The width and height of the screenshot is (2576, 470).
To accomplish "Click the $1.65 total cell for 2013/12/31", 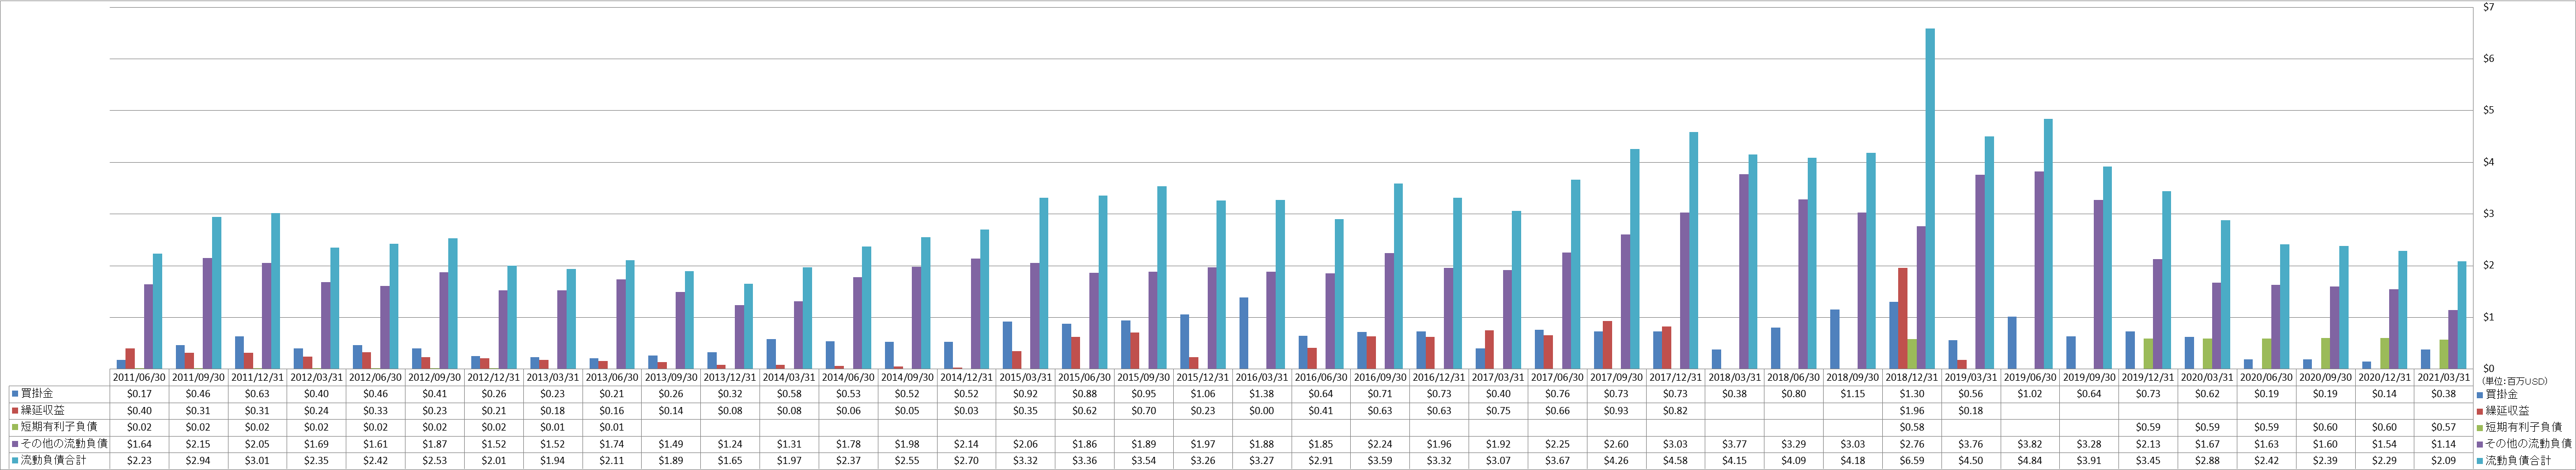I will click(x=730, y=460).
